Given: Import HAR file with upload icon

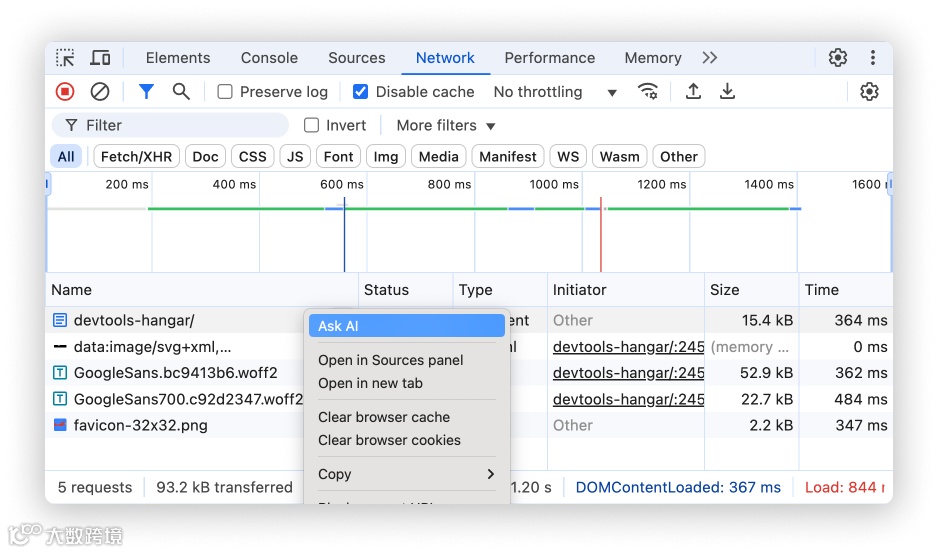Looking at the screenshot, I should click(x=693, y=92).
